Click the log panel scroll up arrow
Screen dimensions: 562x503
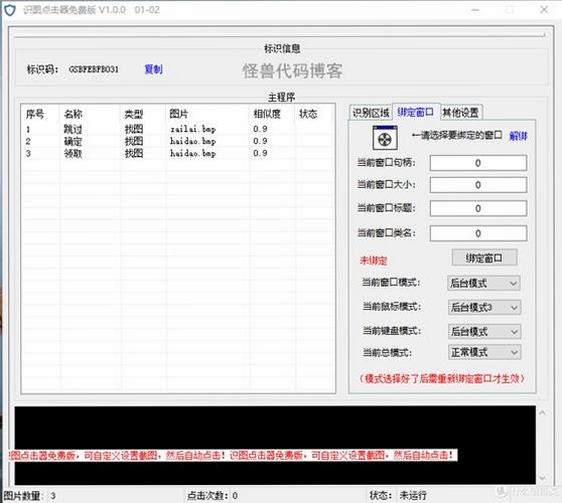[x=542, y=413]
